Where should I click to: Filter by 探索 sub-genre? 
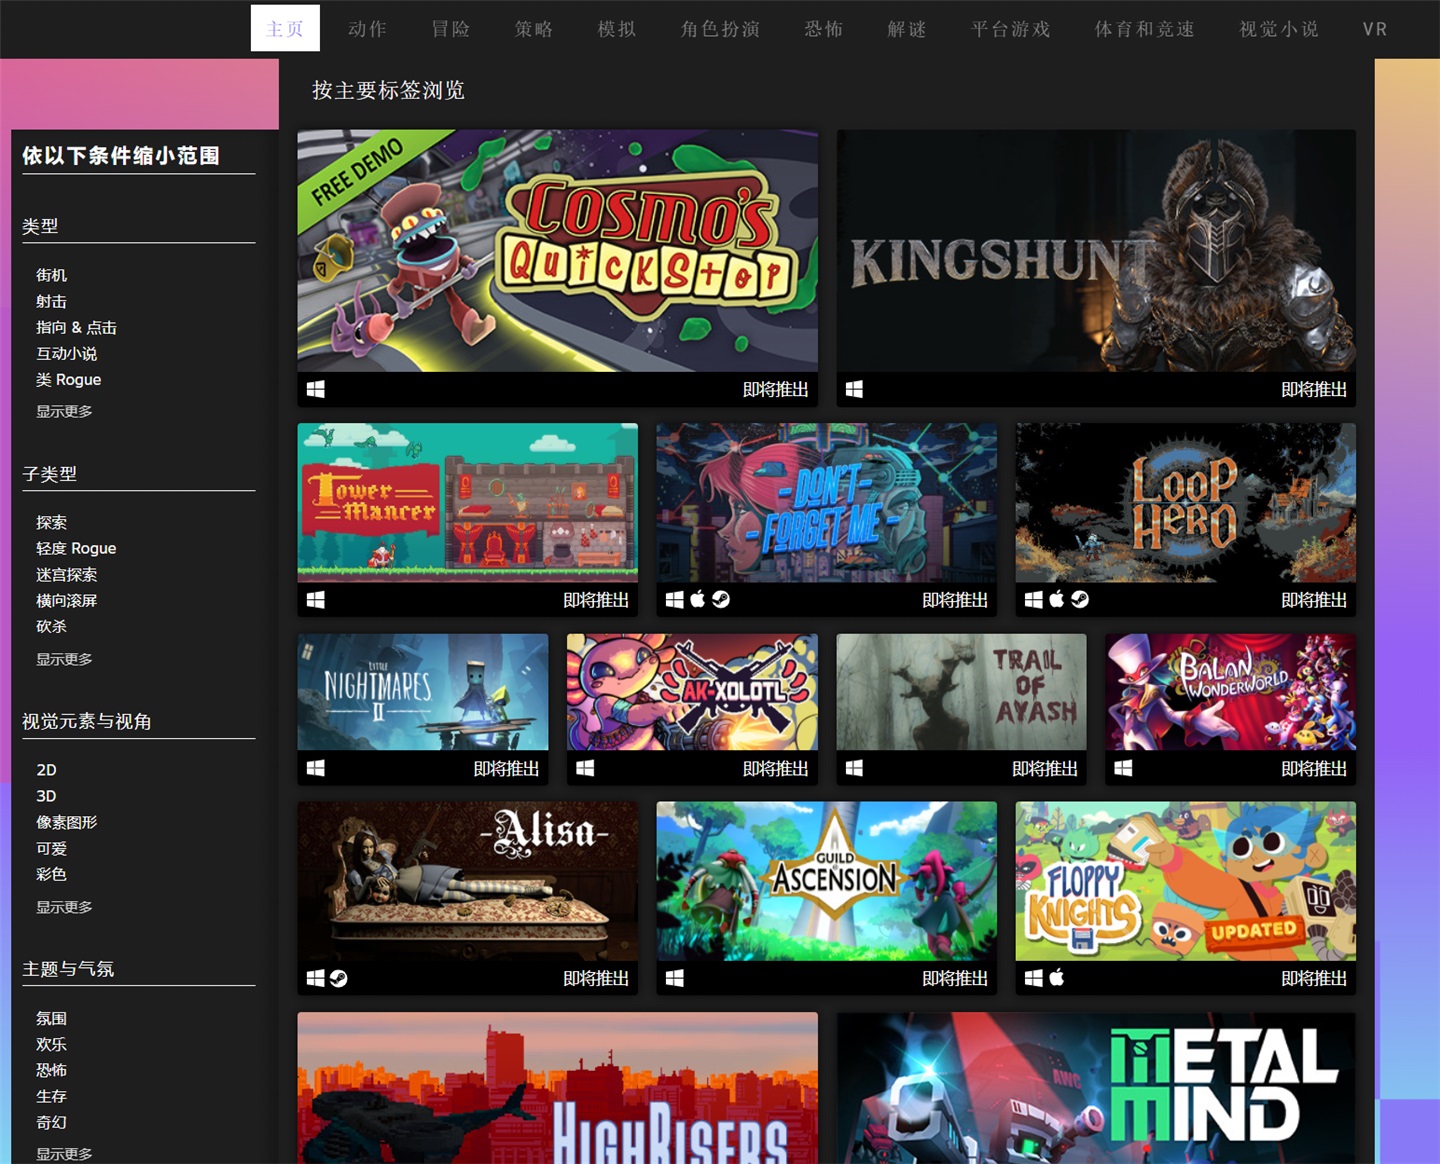[x=52, y=522]
